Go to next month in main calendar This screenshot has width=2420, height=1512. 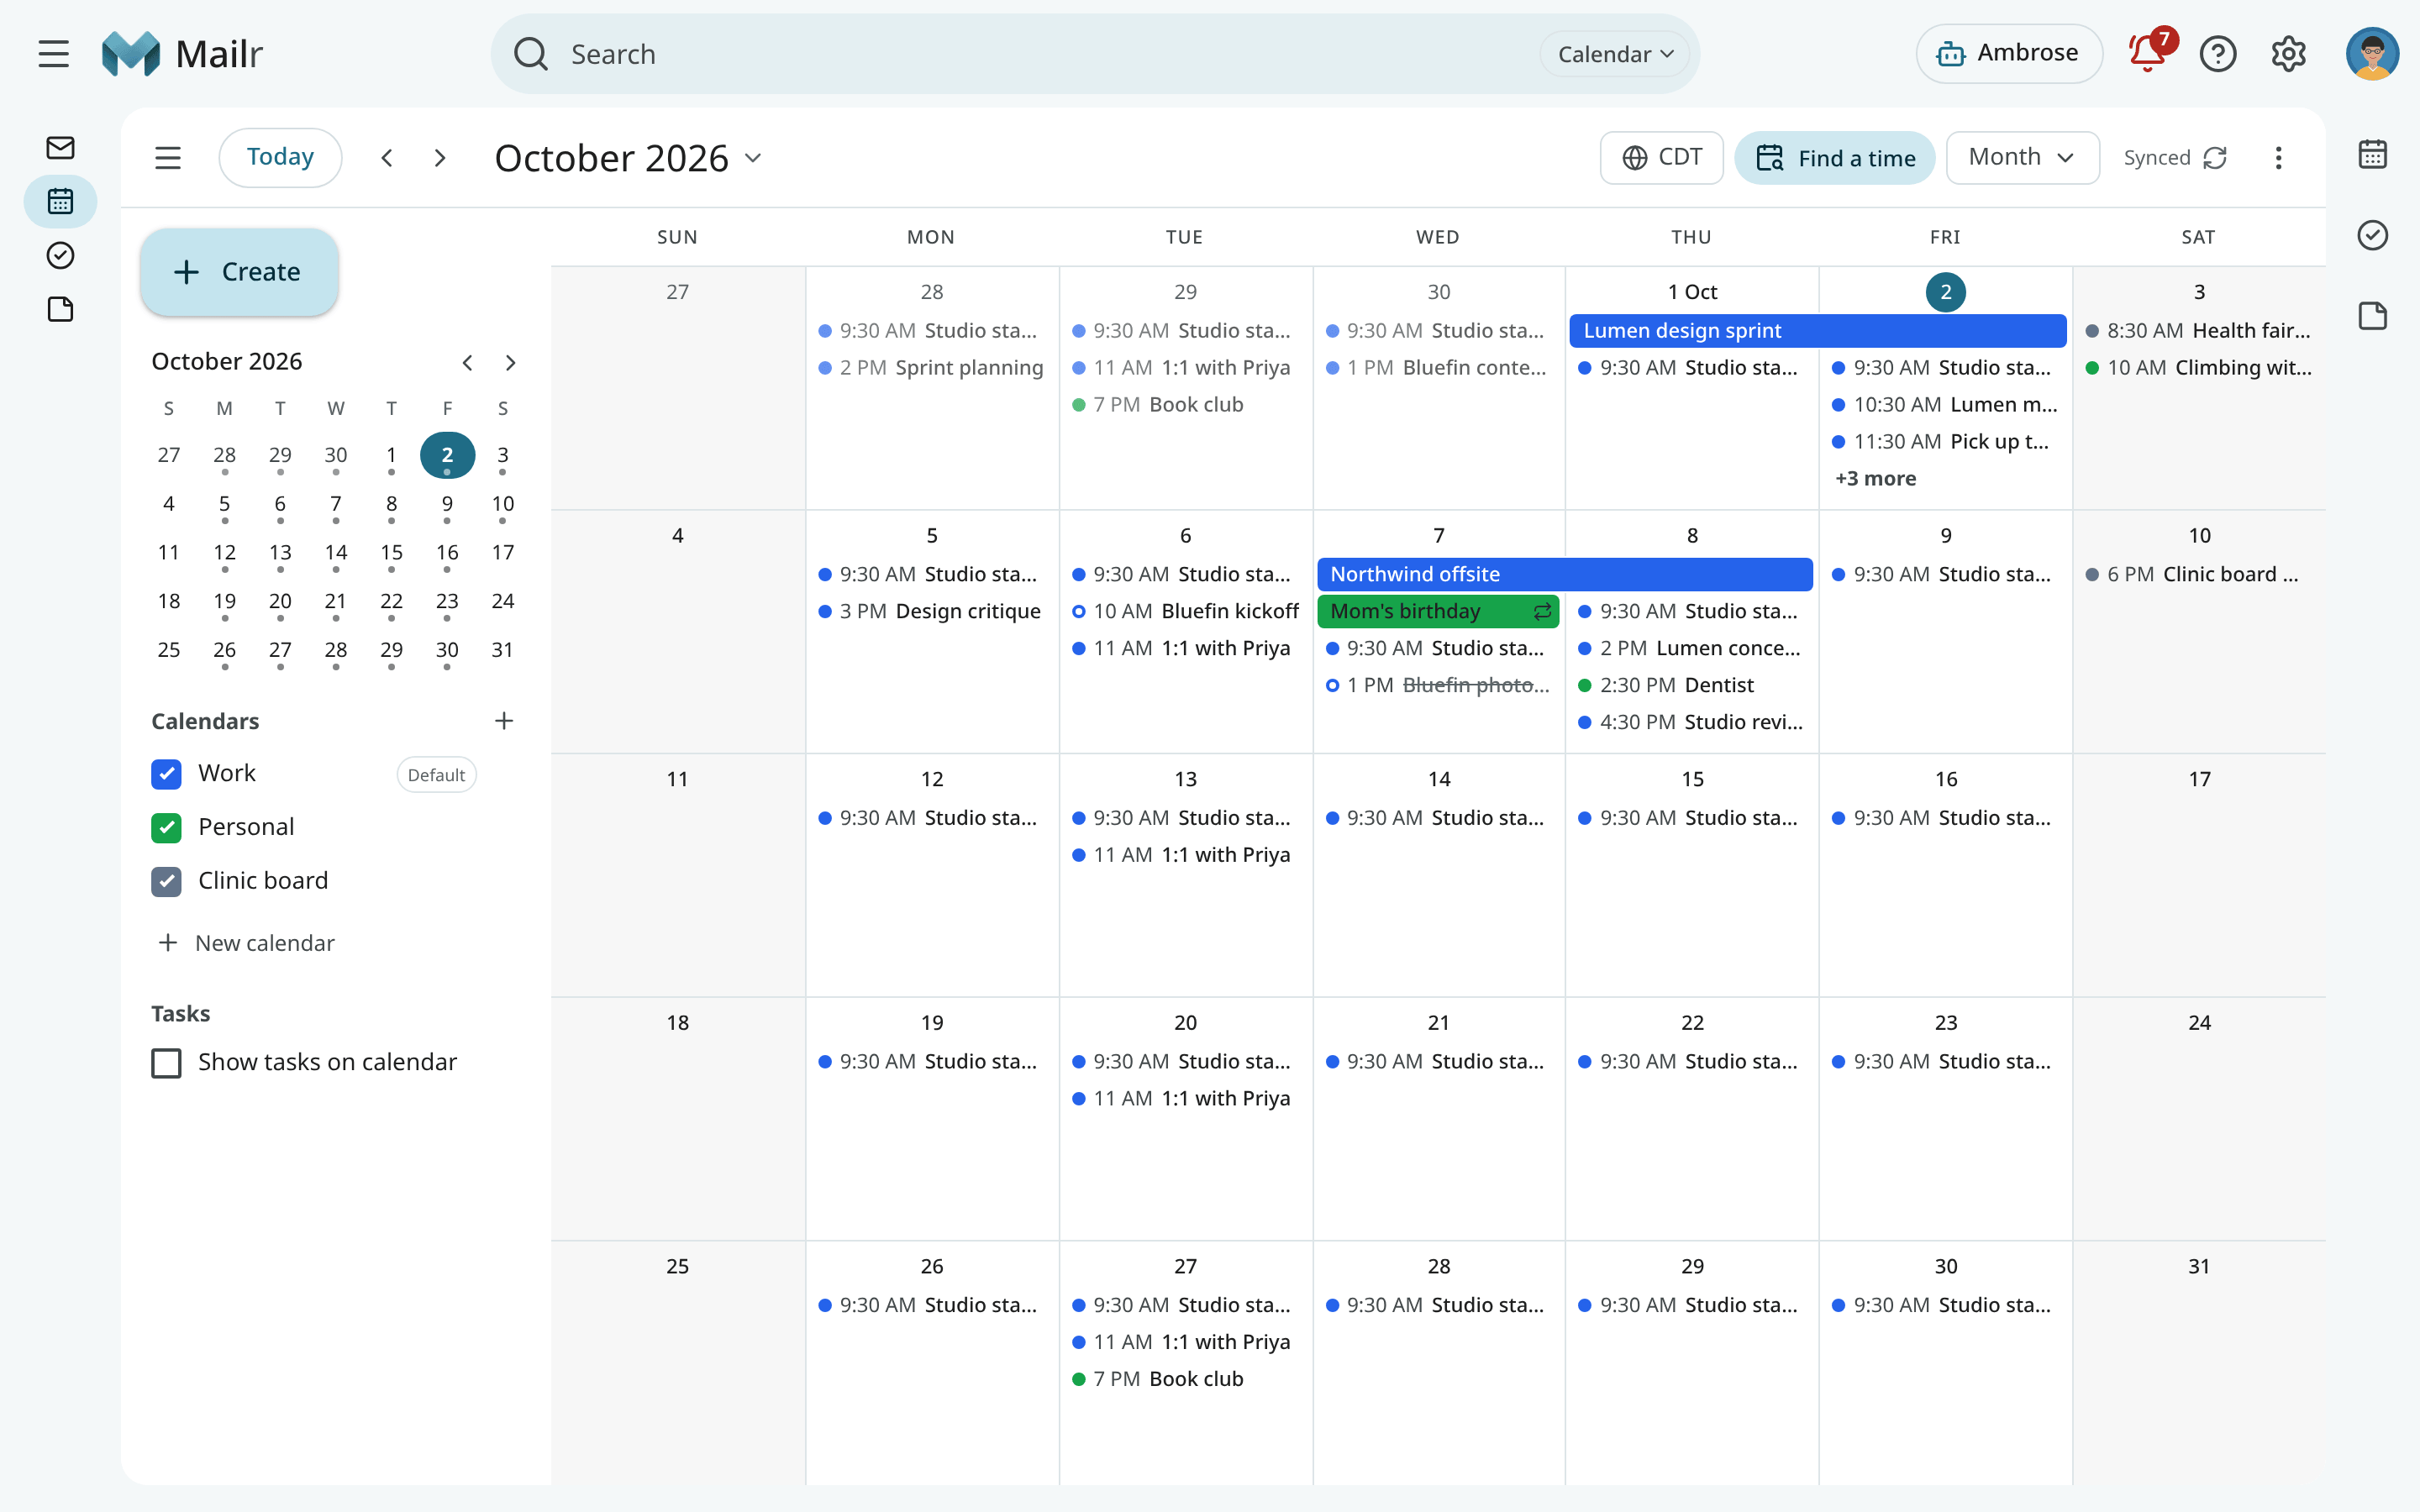440,158
